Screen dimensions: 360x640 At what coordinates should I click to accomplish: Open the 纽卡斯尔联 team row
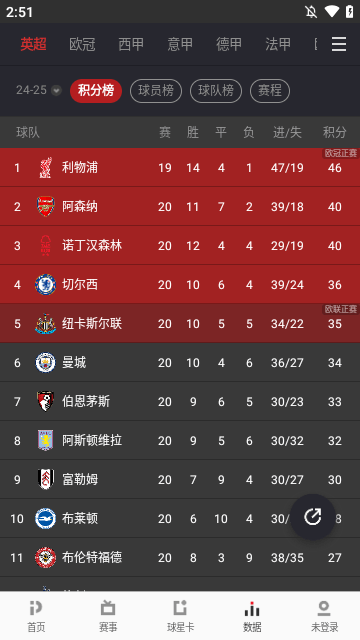click(180, 323)
